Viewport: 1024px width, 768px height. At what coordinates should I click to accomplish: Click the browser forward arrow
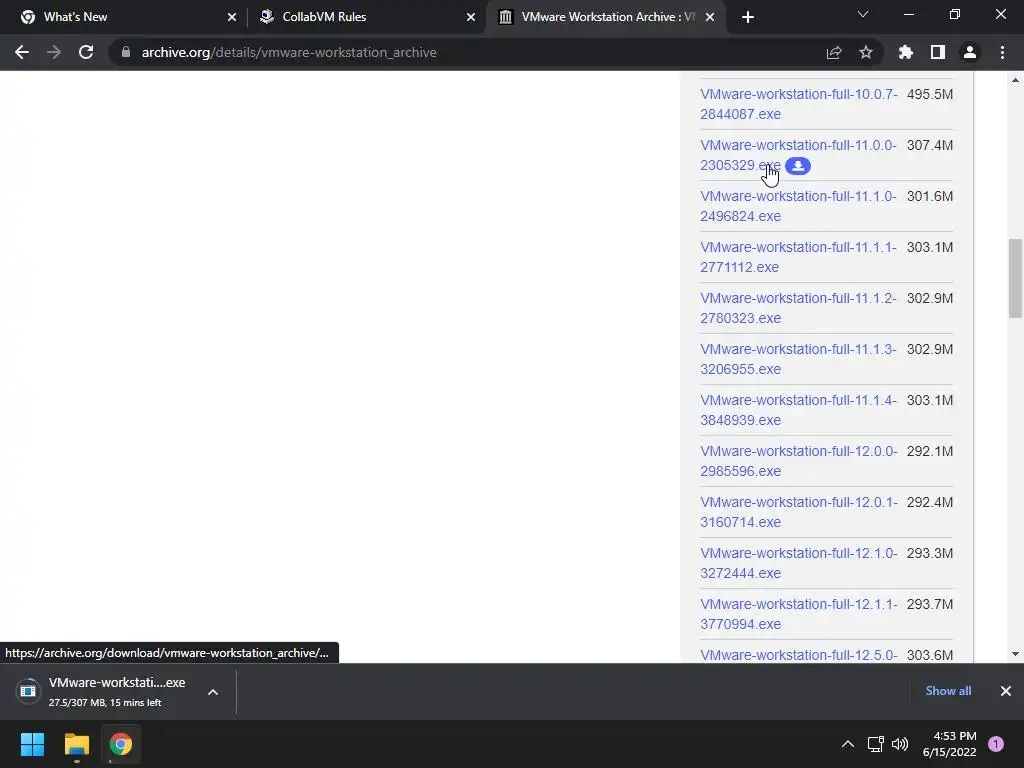click(54, 52)
